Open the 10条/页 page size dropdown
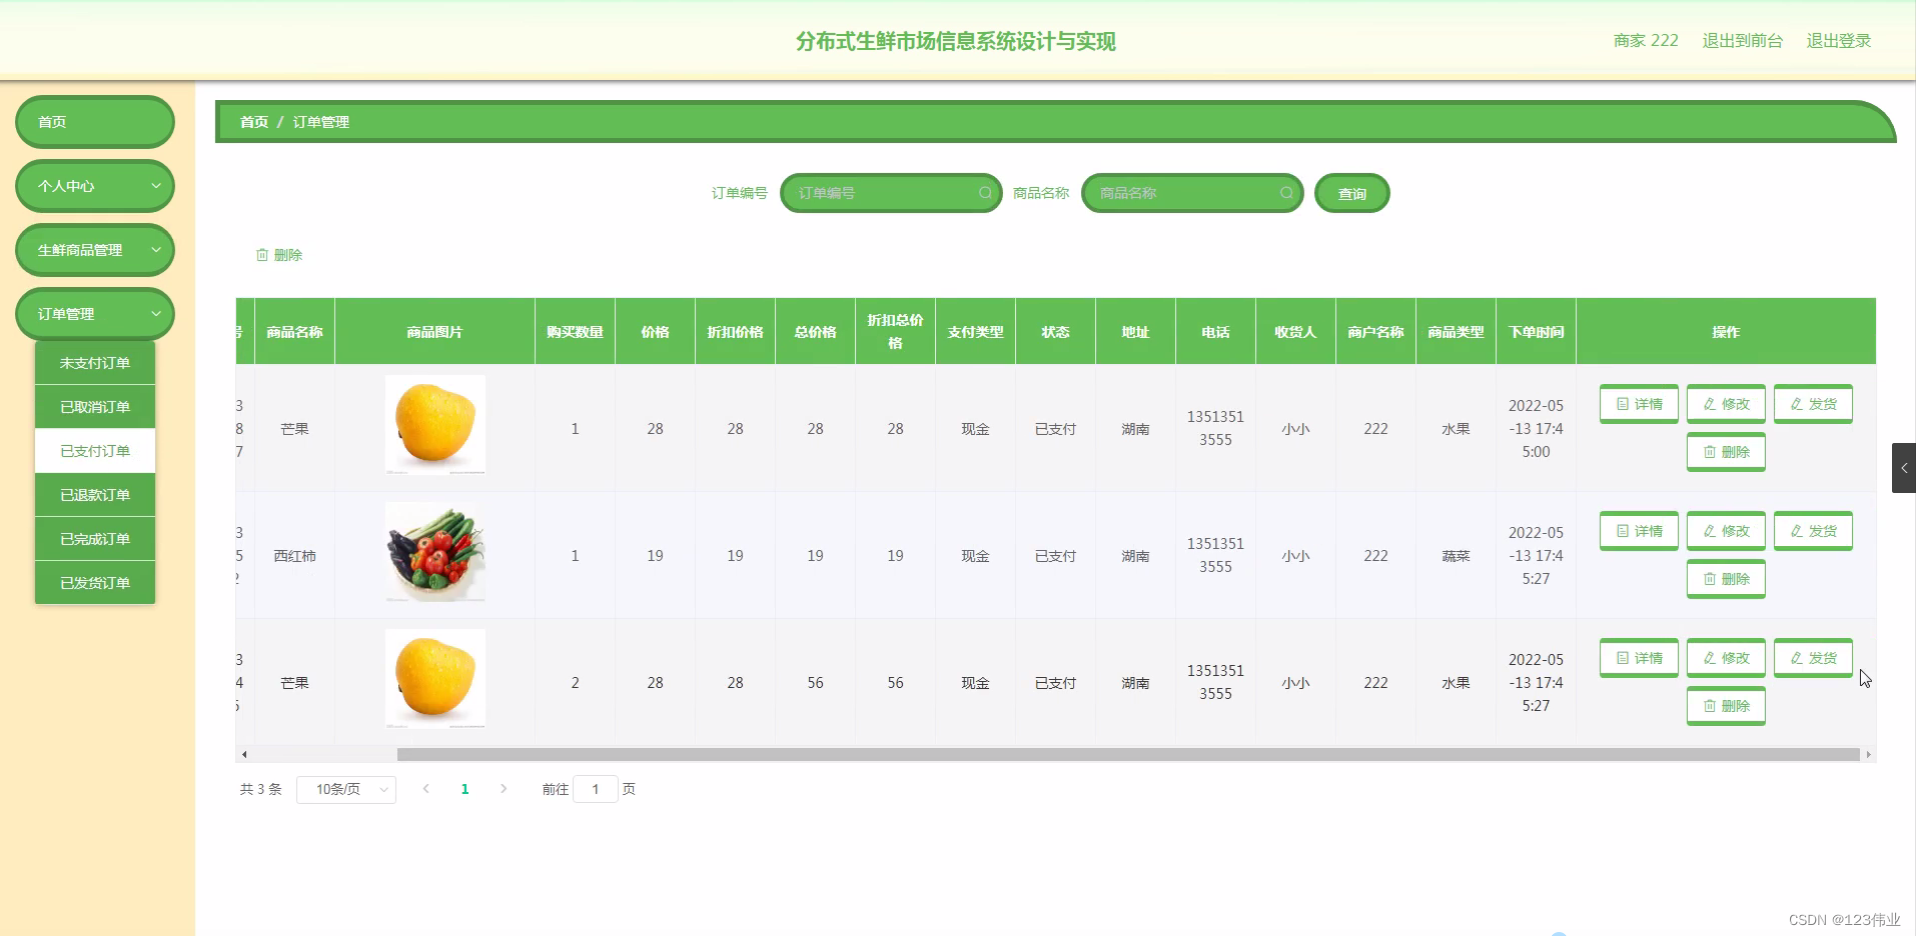 tap(346, 789)
